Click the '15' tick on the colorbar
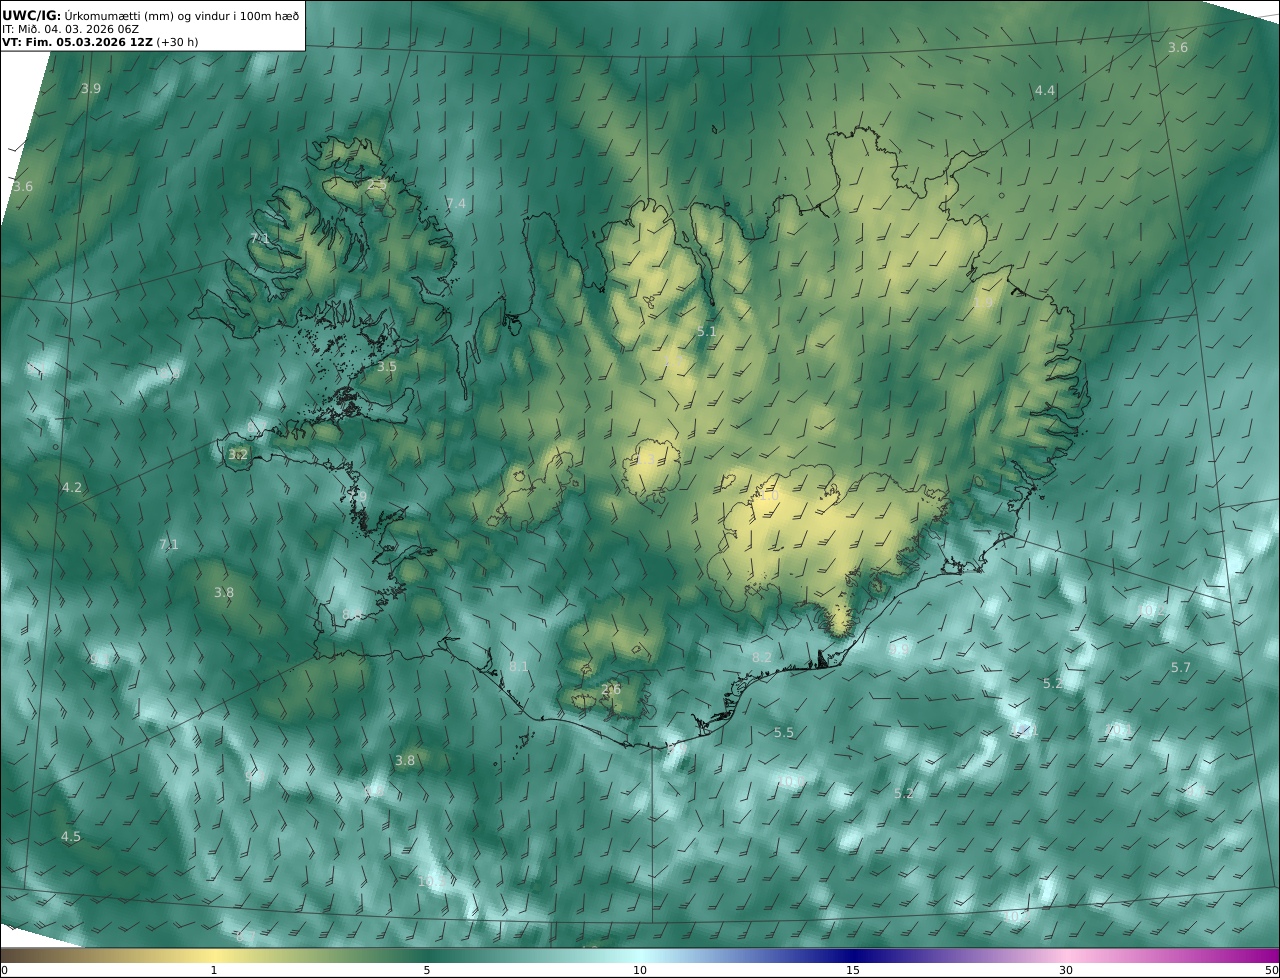Screen dimensions: 1280x978 click(853, 970)
